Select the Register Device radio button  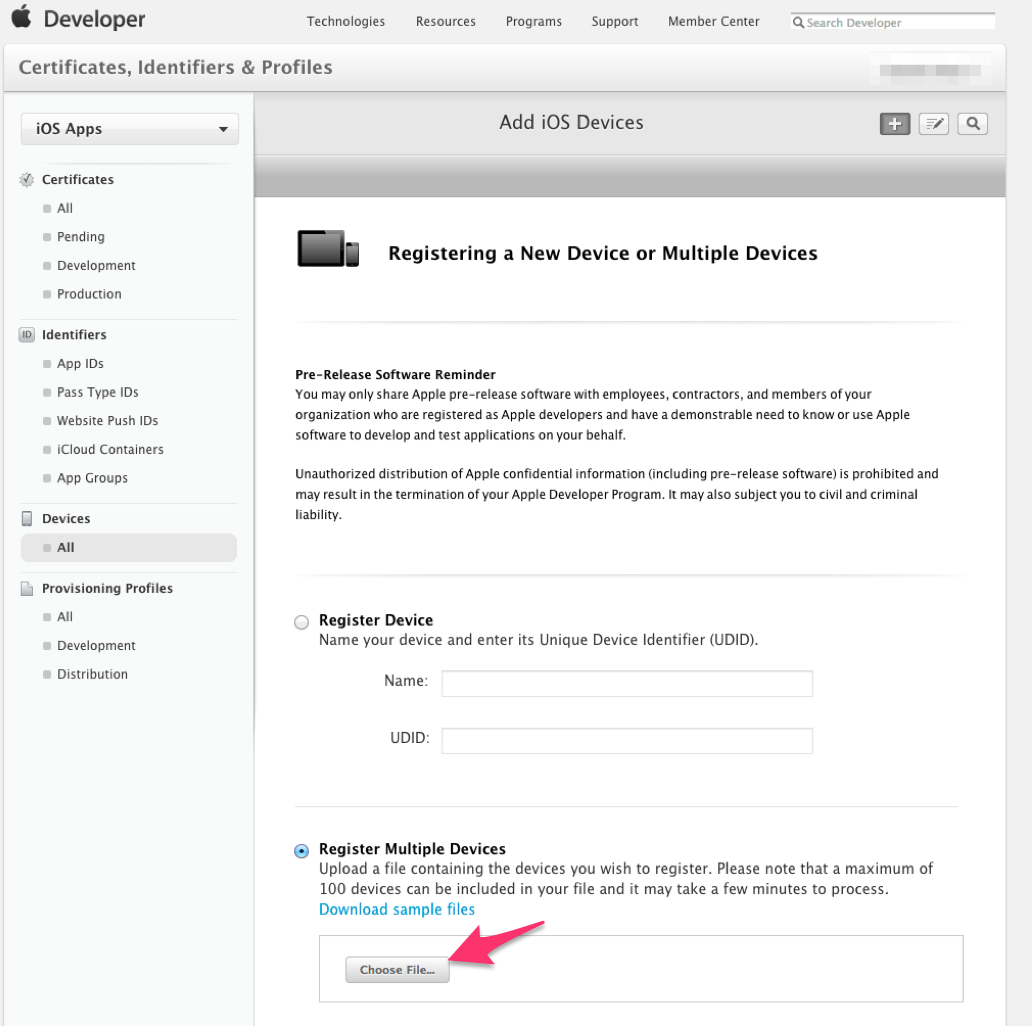pyautogui.click(x=301, y=622)
